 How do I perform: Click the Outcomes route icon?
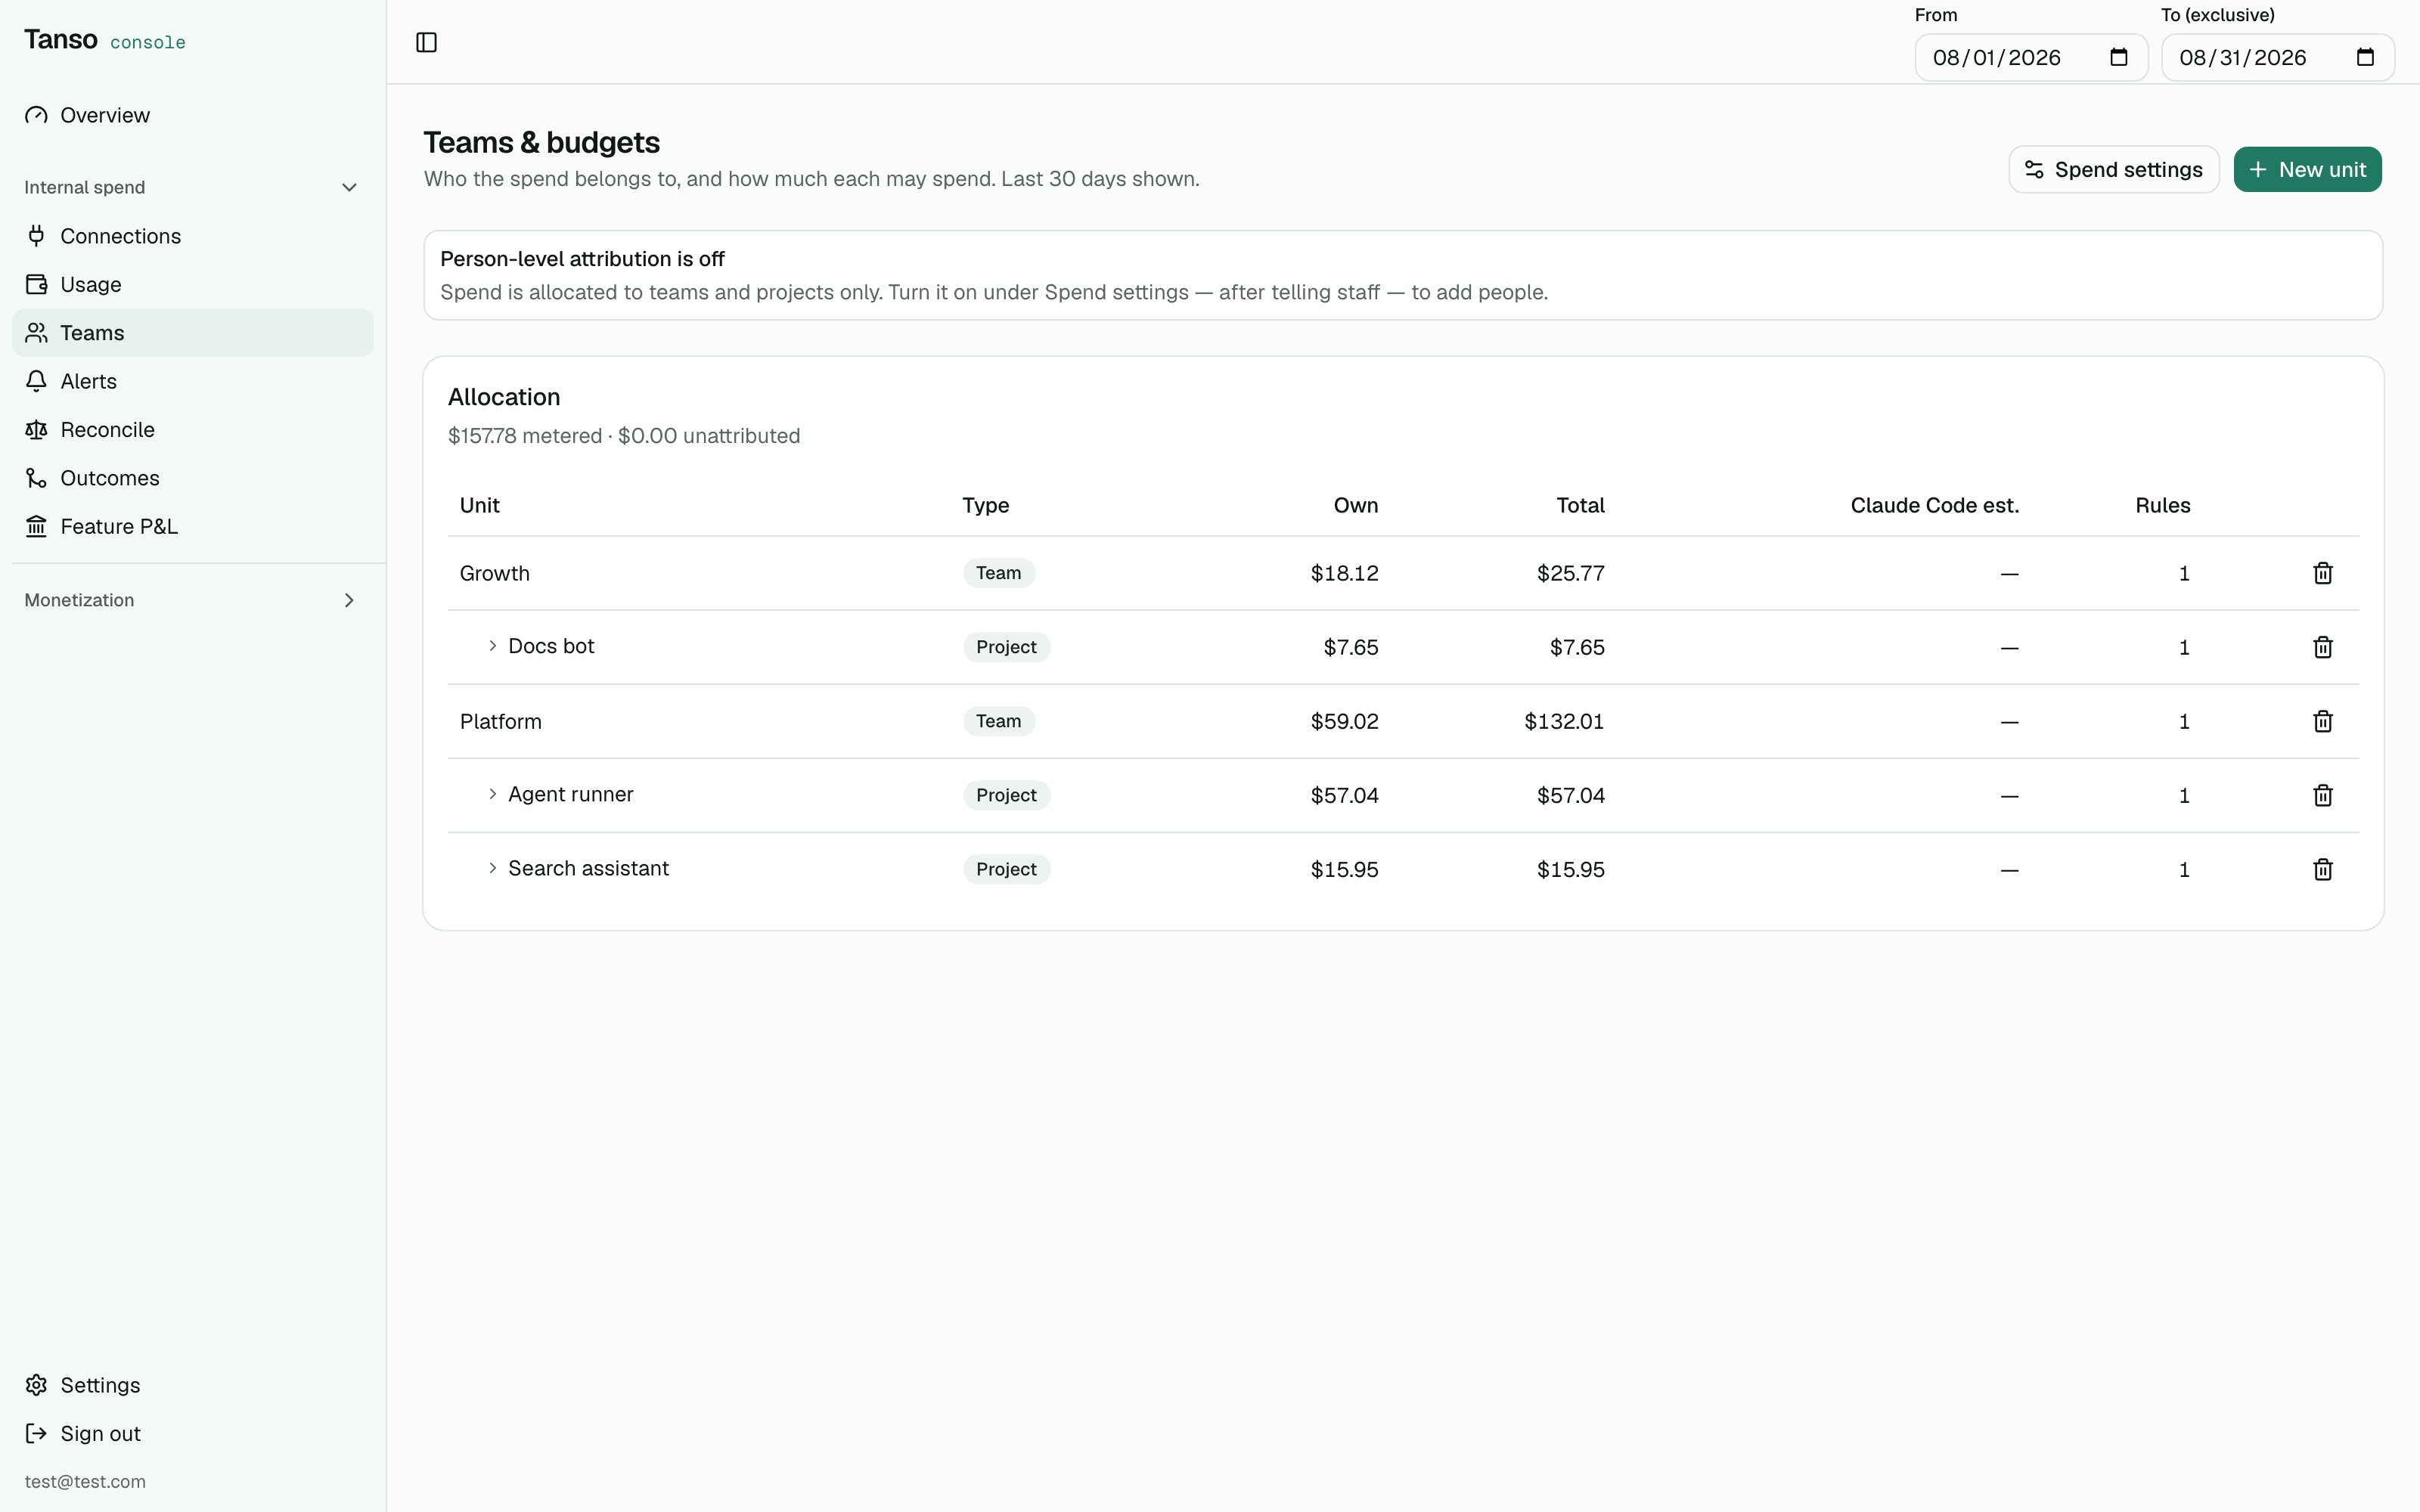pyautogui.click(x=36, y=478)
